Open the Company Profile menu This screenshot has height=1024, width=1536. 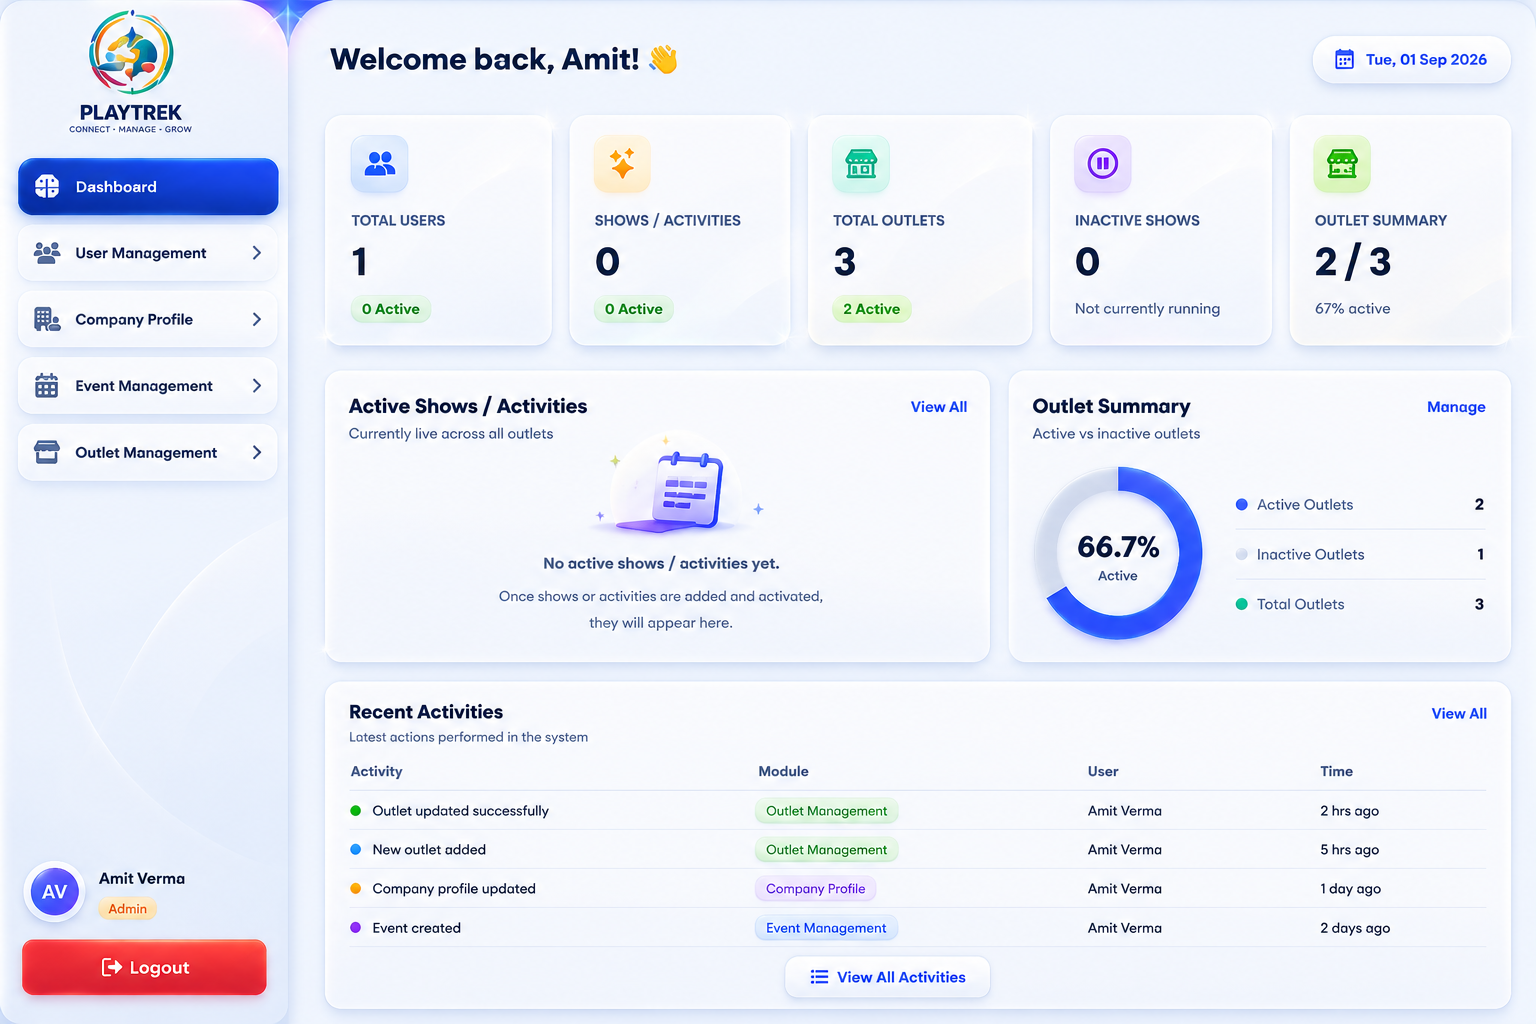148,319
